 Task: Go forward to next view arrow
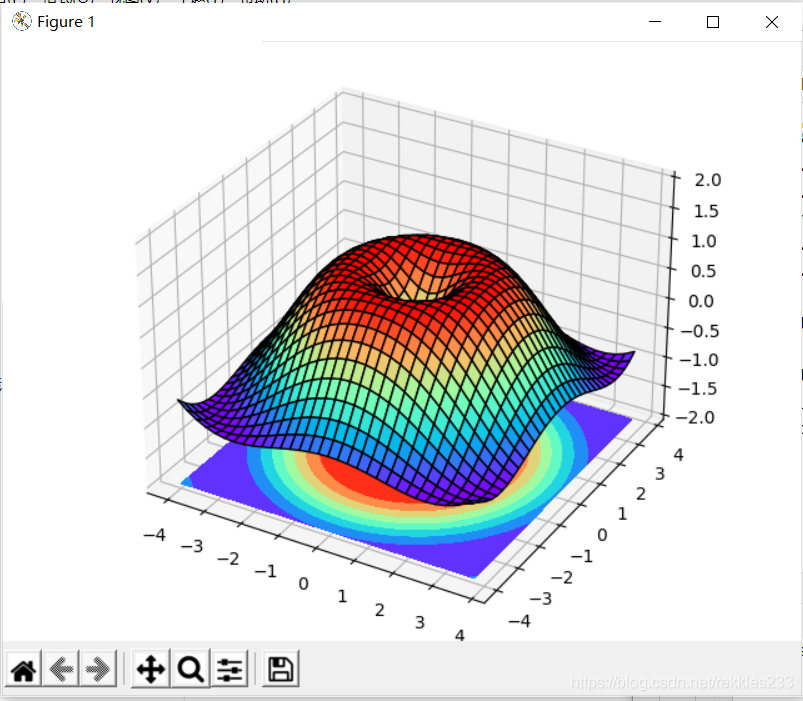coord(98,669)
